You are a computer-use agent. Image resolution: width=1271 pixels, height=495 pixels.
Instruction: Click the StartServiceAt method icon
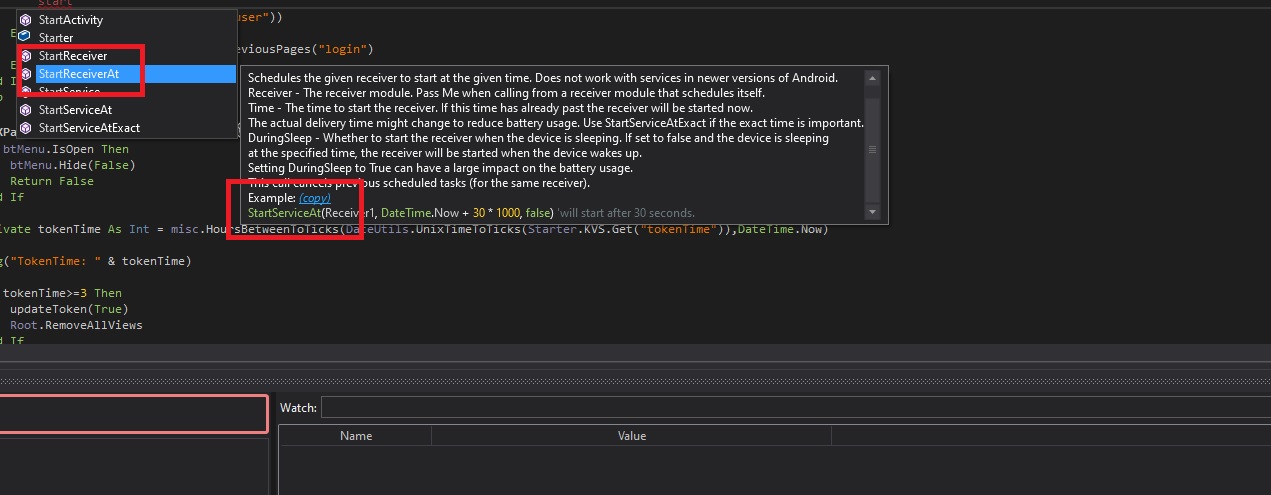[x=25, y=110]
